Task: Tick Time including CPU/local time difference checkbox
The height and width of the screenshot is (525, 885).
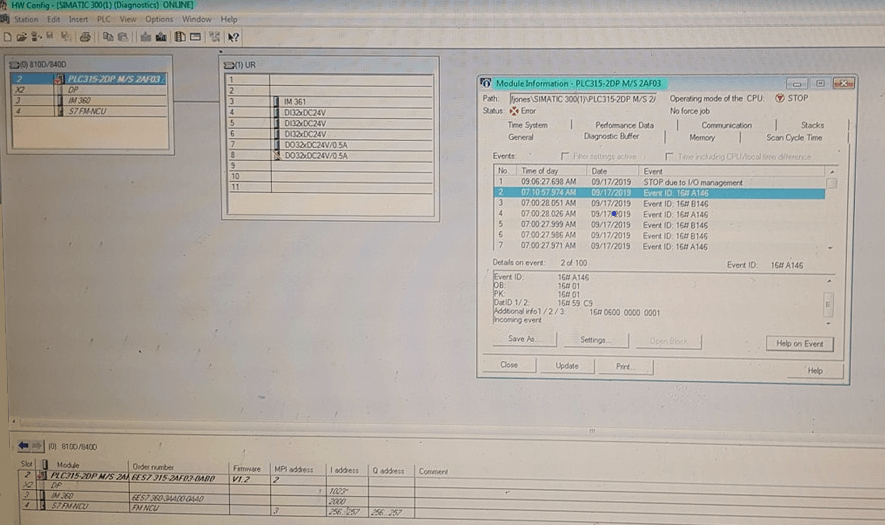Action: [x=669, y=156]
